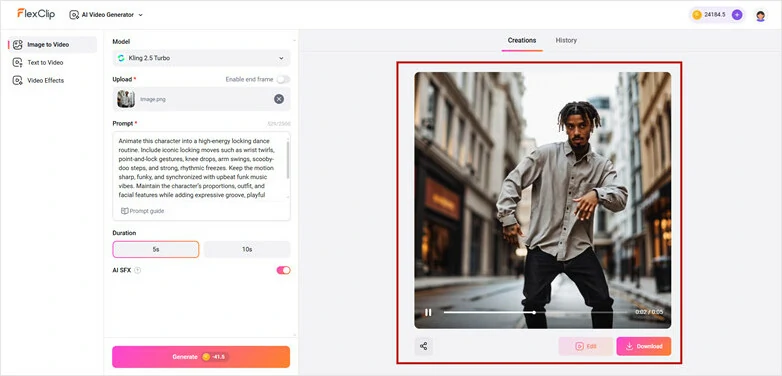
Task: Click the FlexClip logo
Action: 36,14
